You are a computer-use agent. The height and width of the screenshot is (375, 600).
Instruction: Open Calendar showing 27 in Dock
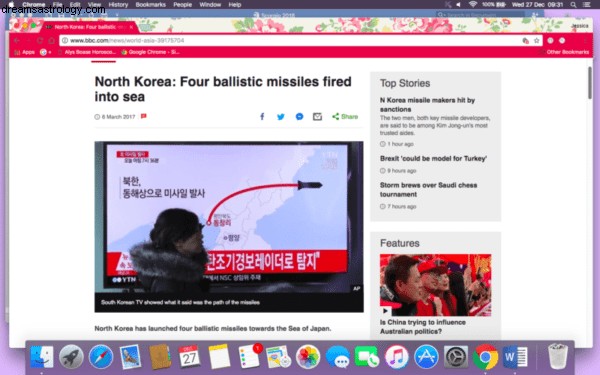(189, 357)
